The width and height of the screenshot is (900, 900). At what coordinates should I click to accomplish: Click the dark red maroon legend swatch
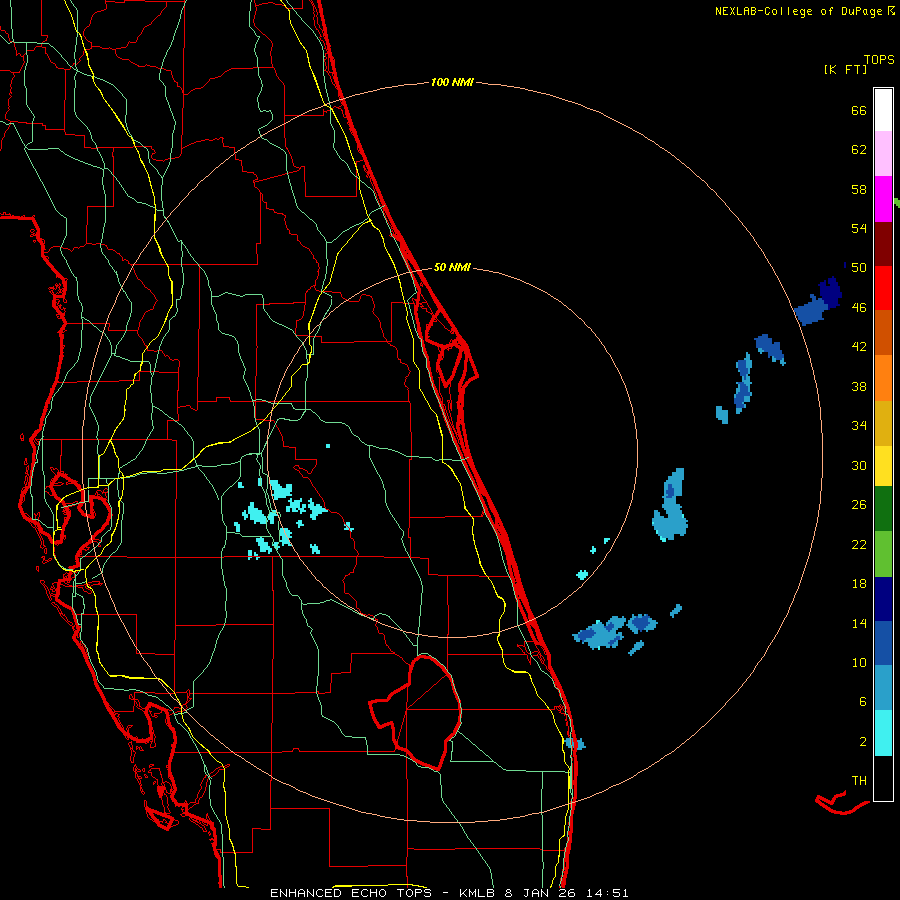883,243
